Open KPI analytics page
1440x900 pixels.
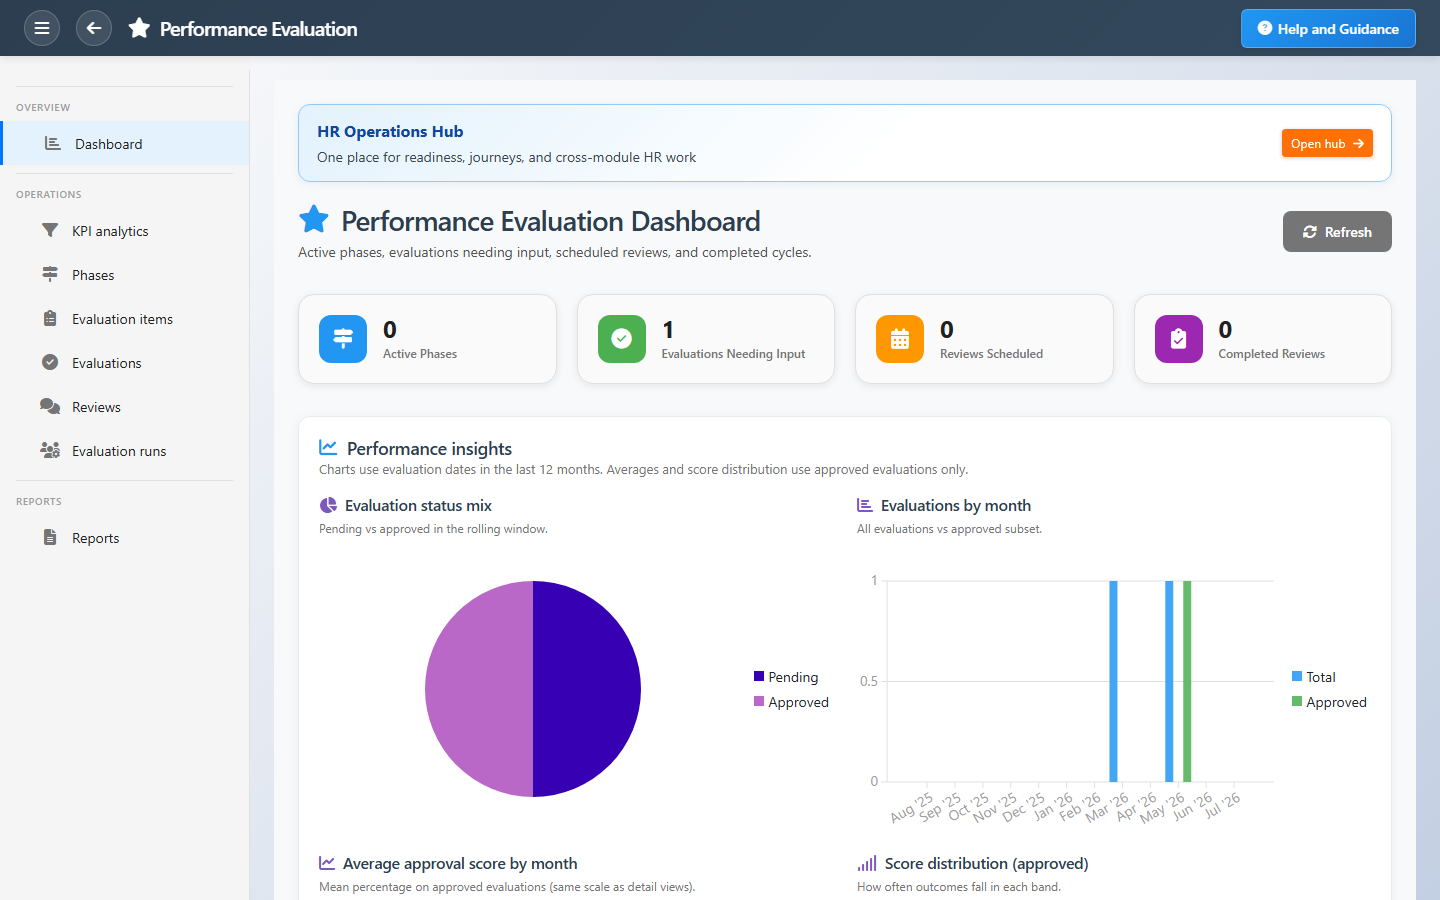pos(124,231)
